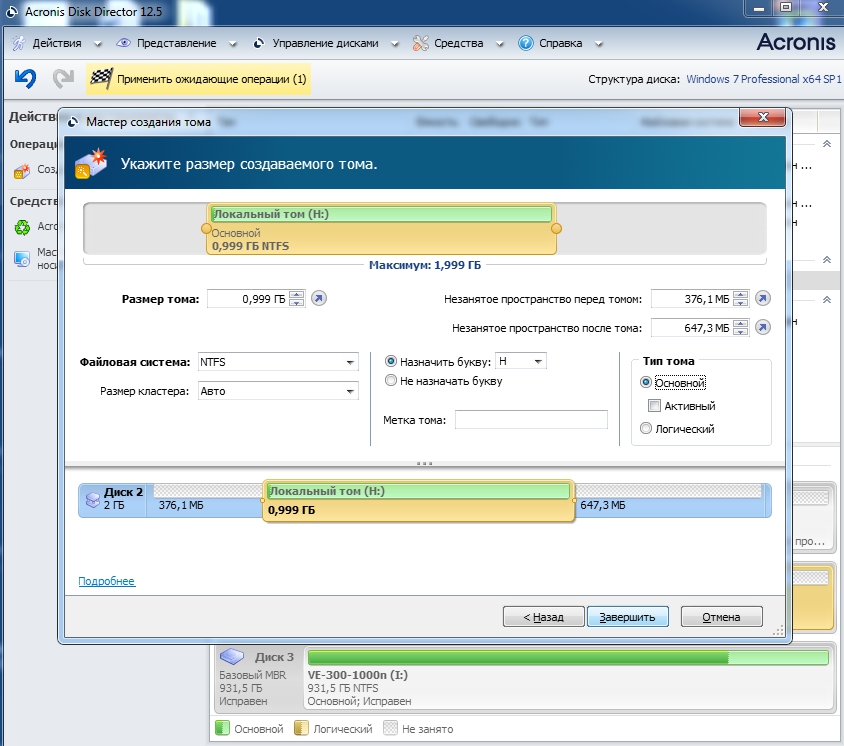The height and width of the screenshot is (746, 844).
Task: Select the Основной volume type
Action: pos(646,382)
